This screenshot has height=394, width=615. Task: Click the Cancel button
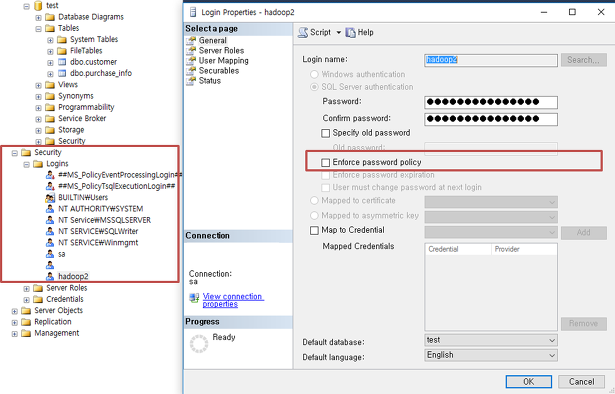pos(582,381)
